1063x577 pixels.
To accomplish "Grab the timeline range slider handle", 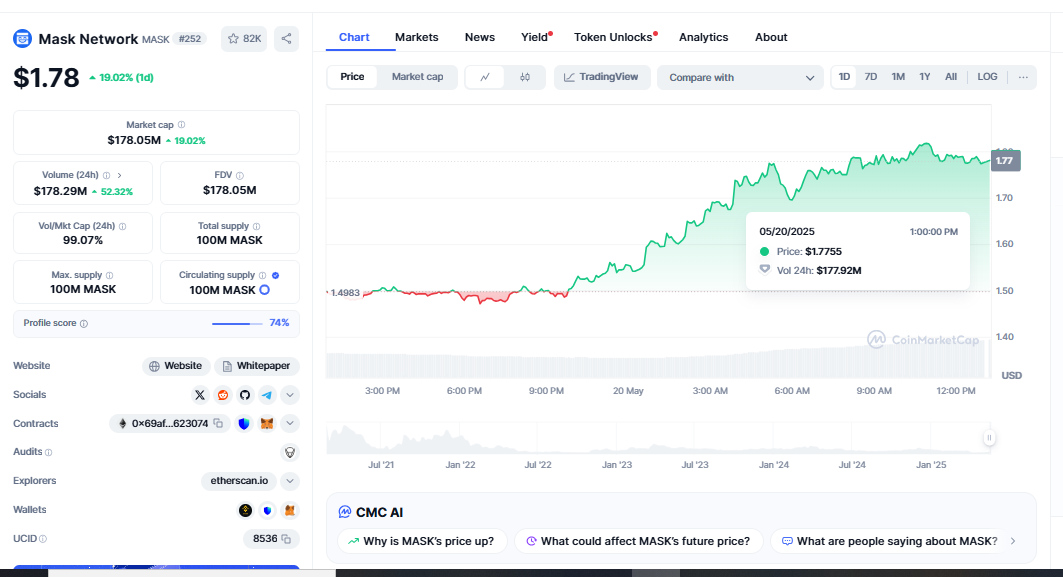I will [989, 438].
